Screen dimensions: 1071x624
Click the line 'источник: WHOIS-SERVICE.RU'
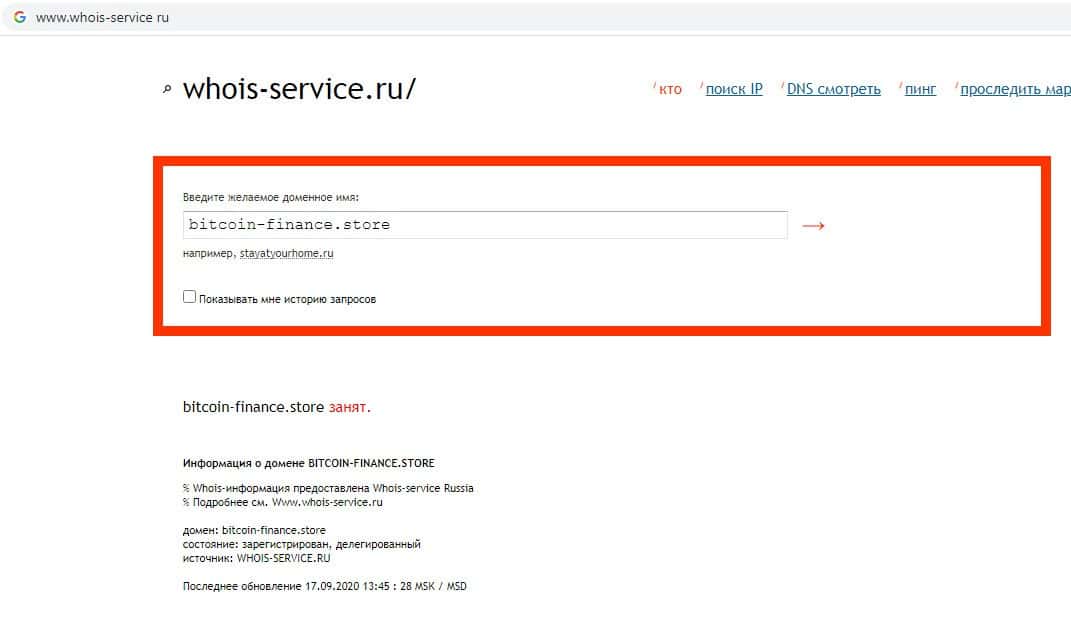(256, 558)
